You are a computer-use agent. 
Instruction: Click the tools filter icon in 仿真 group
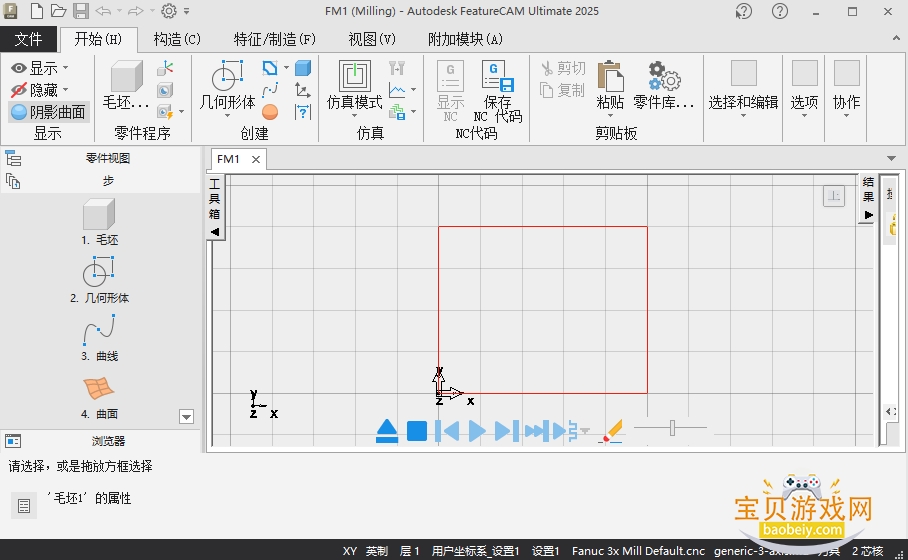tap(397, 68)
